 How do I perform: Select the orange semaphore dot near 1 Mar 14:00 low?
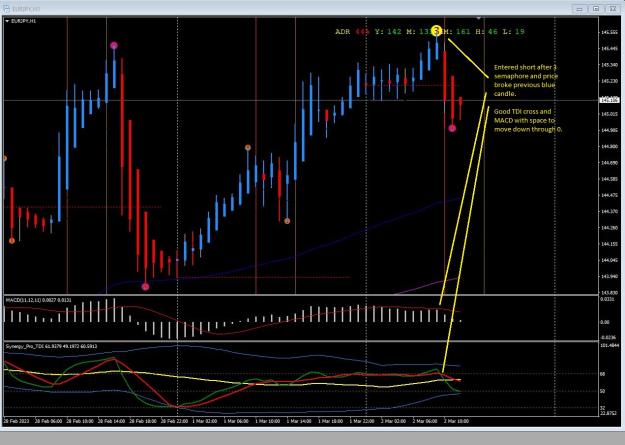tap(287, 221)
